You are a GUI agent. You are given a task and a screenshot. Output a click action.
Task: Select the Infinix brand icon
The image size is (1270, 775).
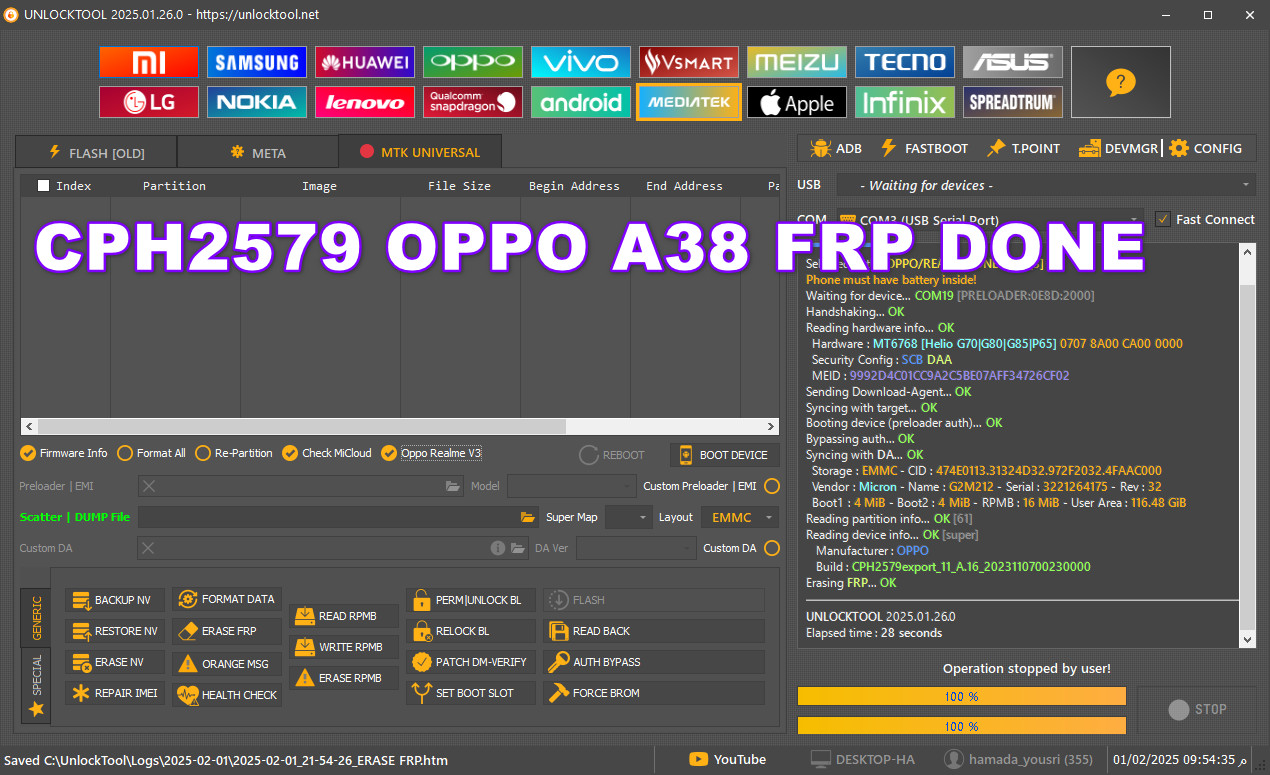tap(905, 102)
